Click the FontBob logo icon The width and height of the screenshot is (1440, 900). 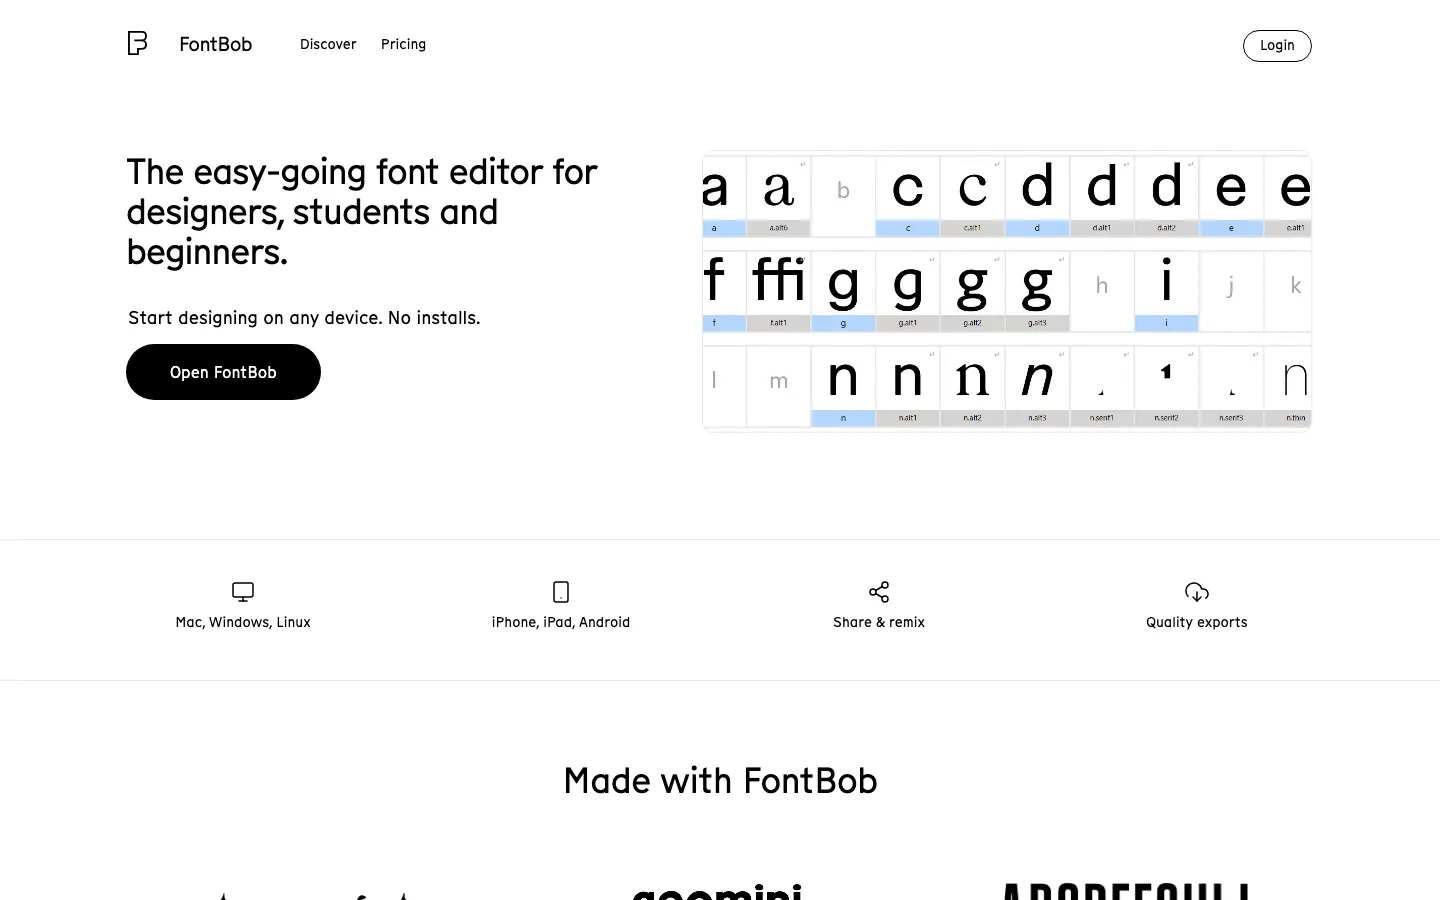(x=138, y=43)
